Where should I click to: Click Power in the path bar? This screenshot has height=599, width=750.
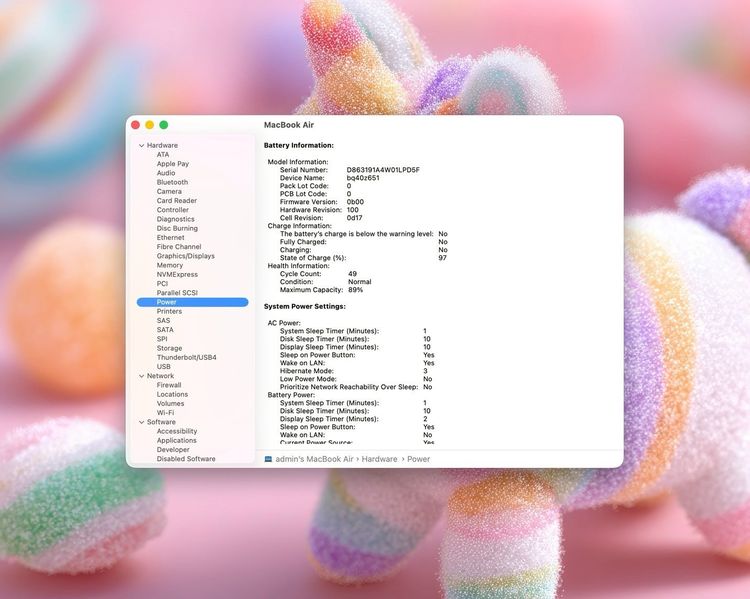click(x=419, y=459)
